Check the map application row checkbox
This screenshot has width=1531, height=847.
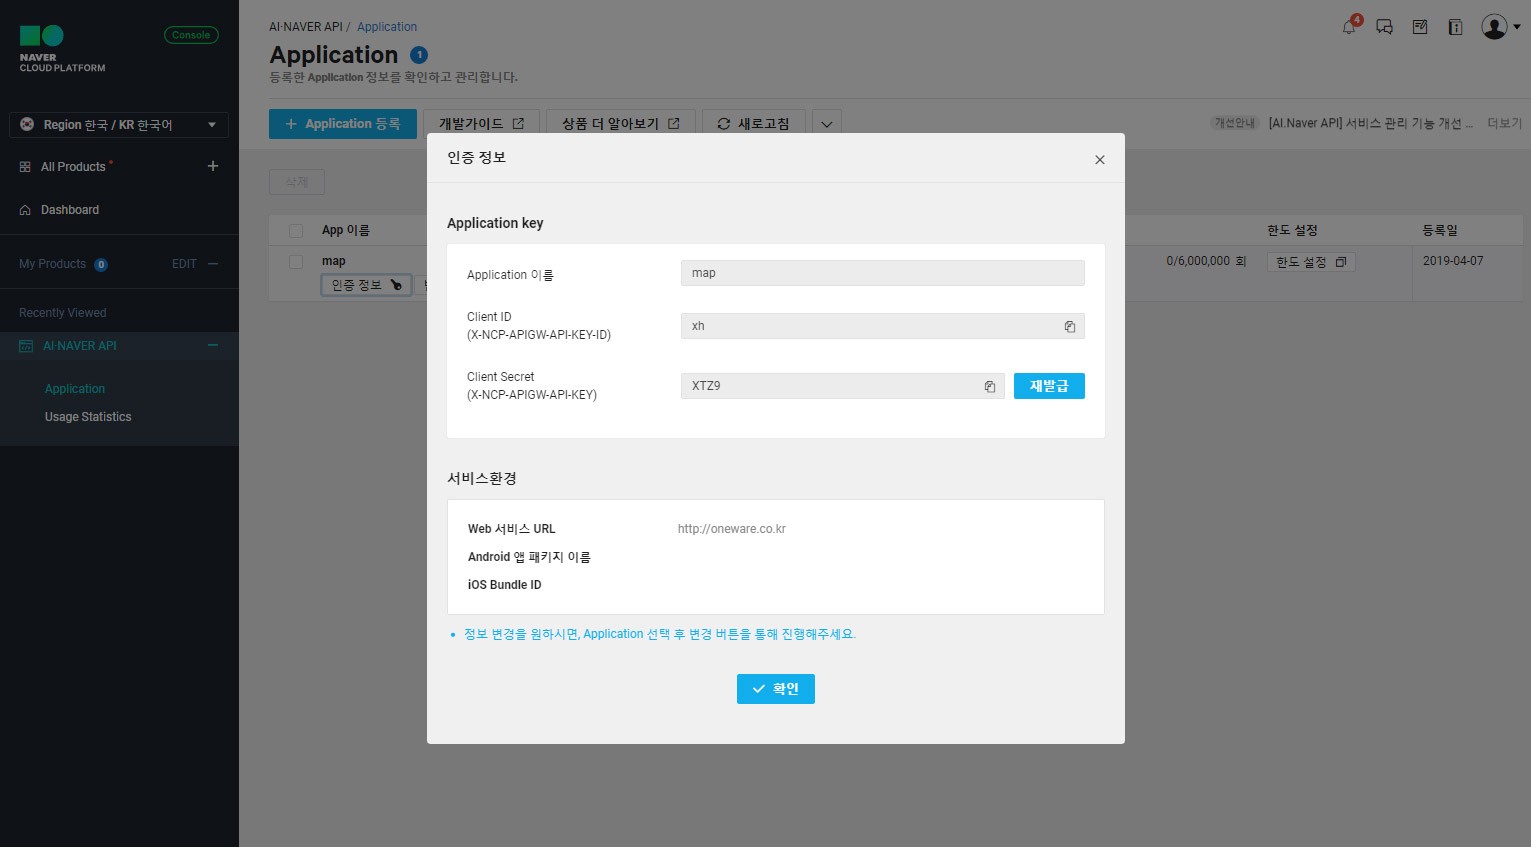click(x=296, y=262)
